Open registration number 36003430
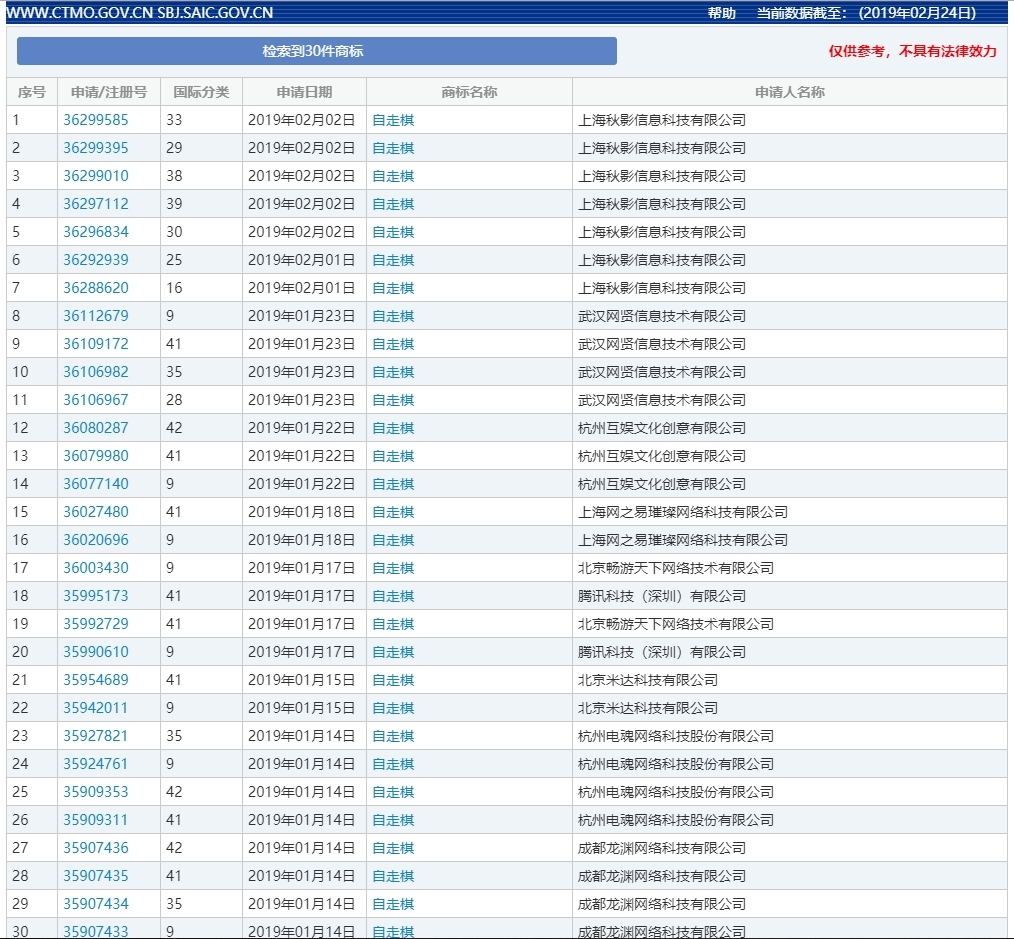This screenshot has width=1014, height=939. (x=96, y=568)
